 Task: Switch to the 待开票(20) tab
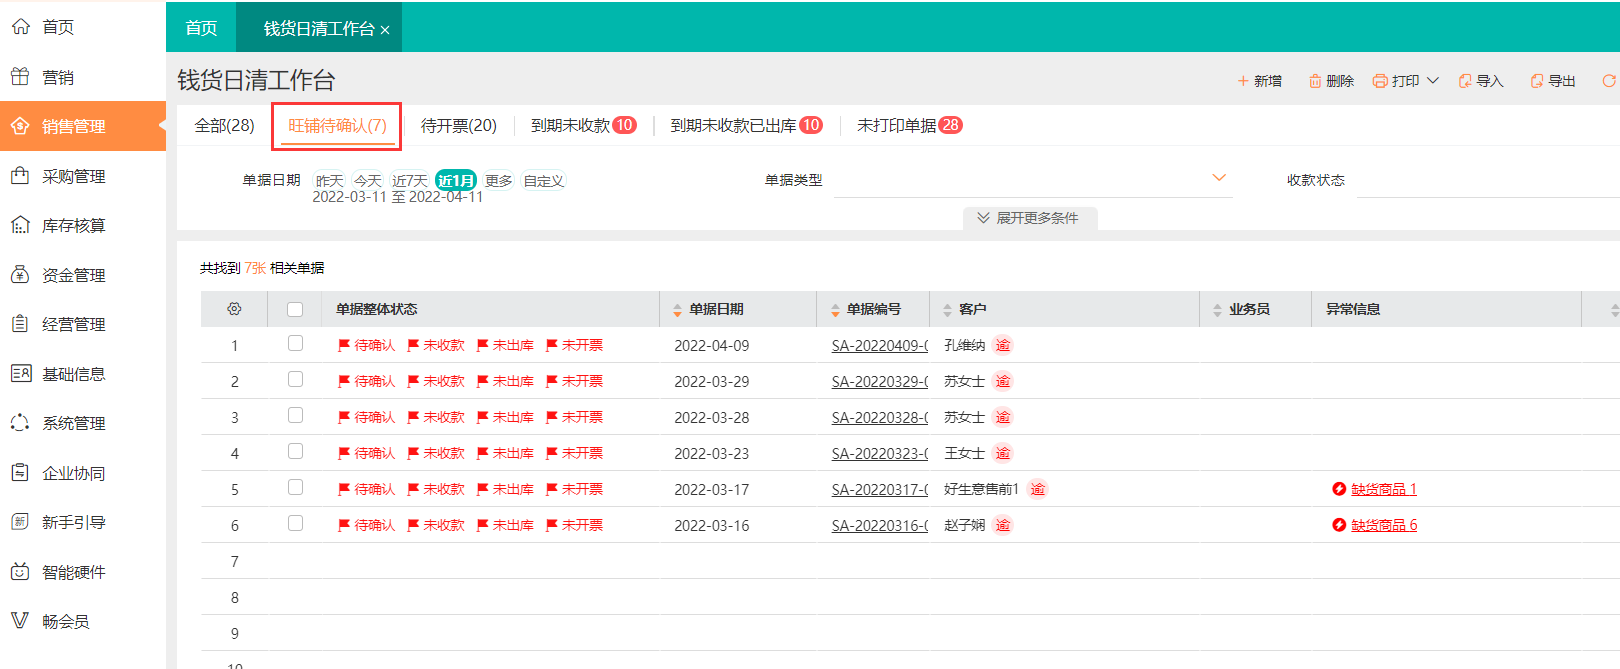[x=458, y=125]
